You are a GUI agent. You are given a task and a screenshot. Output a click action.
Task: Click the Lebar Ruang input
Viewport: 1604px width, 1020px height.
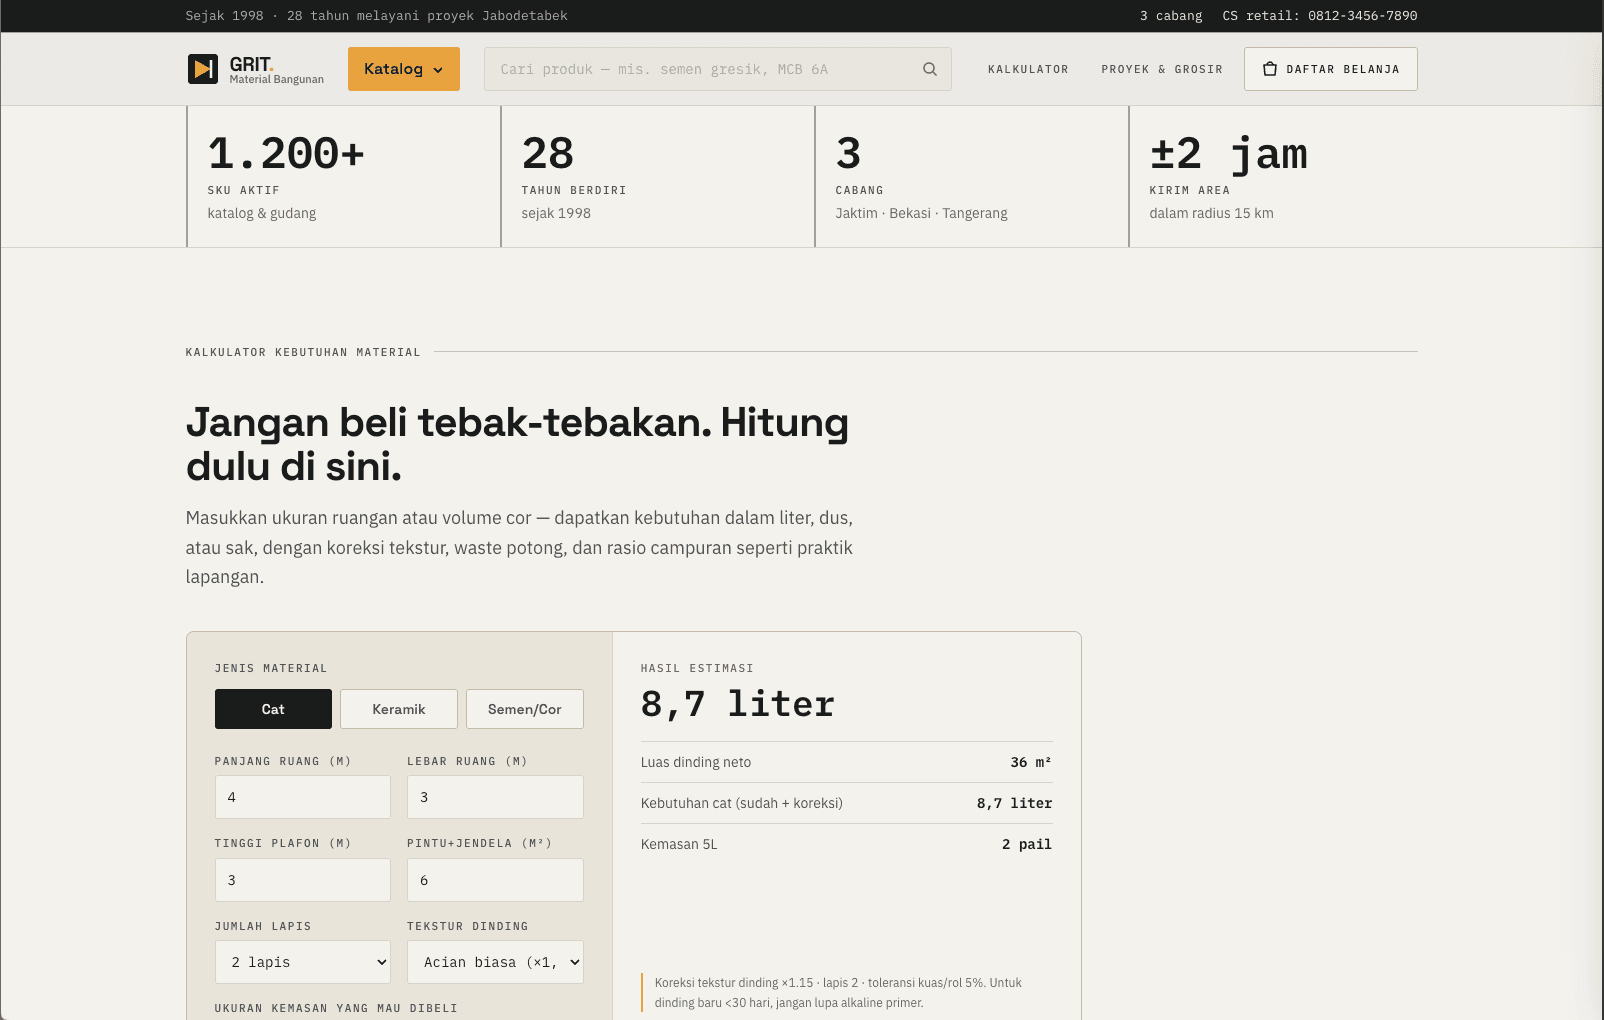tap(495, 797)
